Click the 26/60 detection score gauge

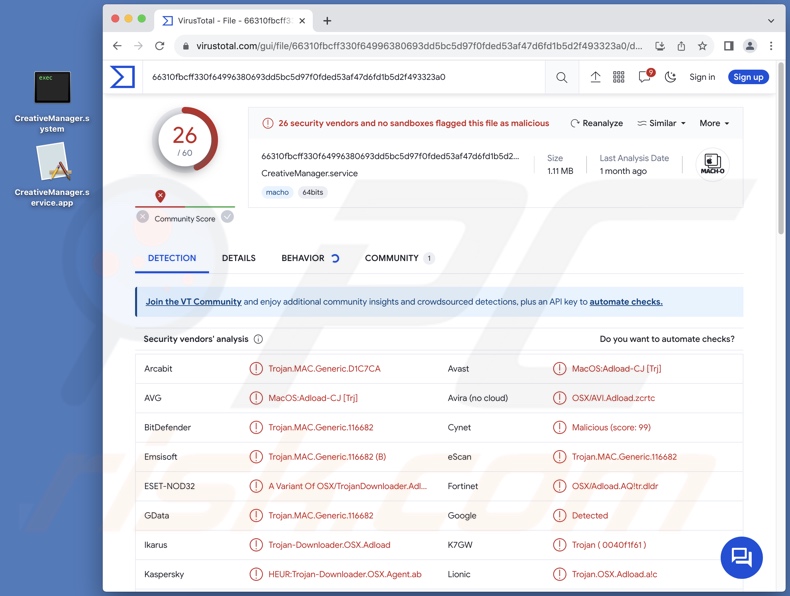click(x=185, y=140)
